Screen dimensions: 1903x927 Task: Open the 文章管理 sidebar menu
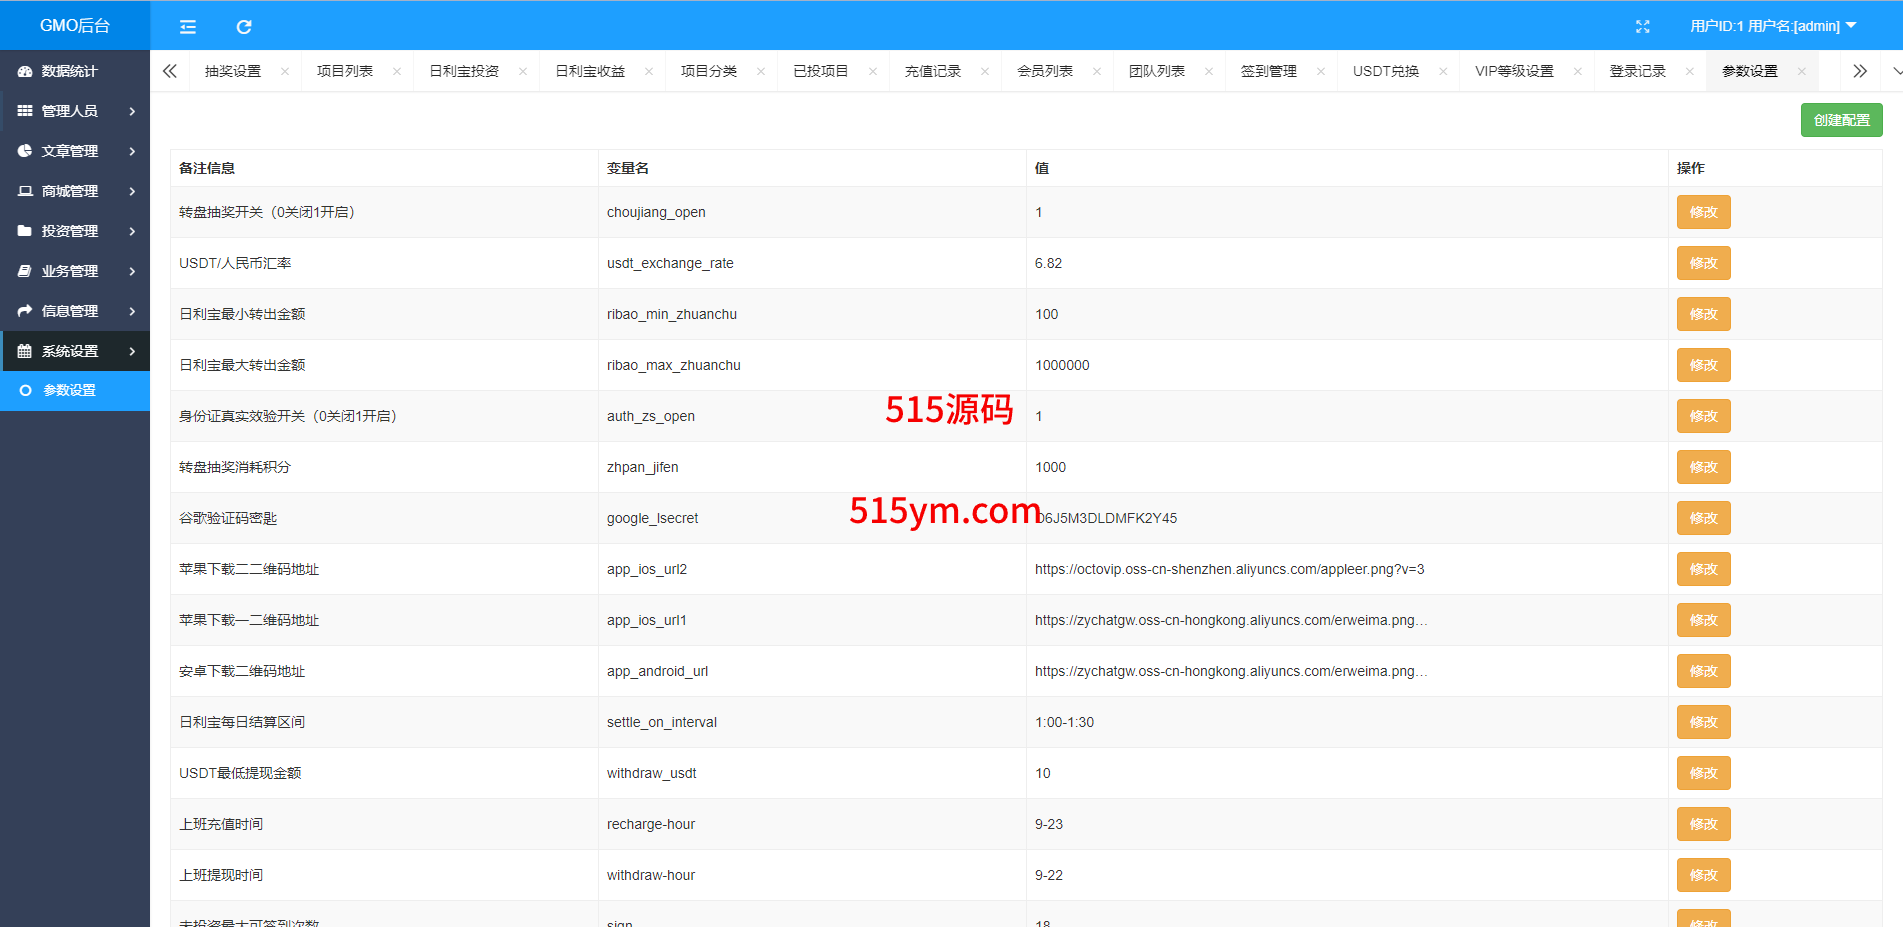click(75, 151)
